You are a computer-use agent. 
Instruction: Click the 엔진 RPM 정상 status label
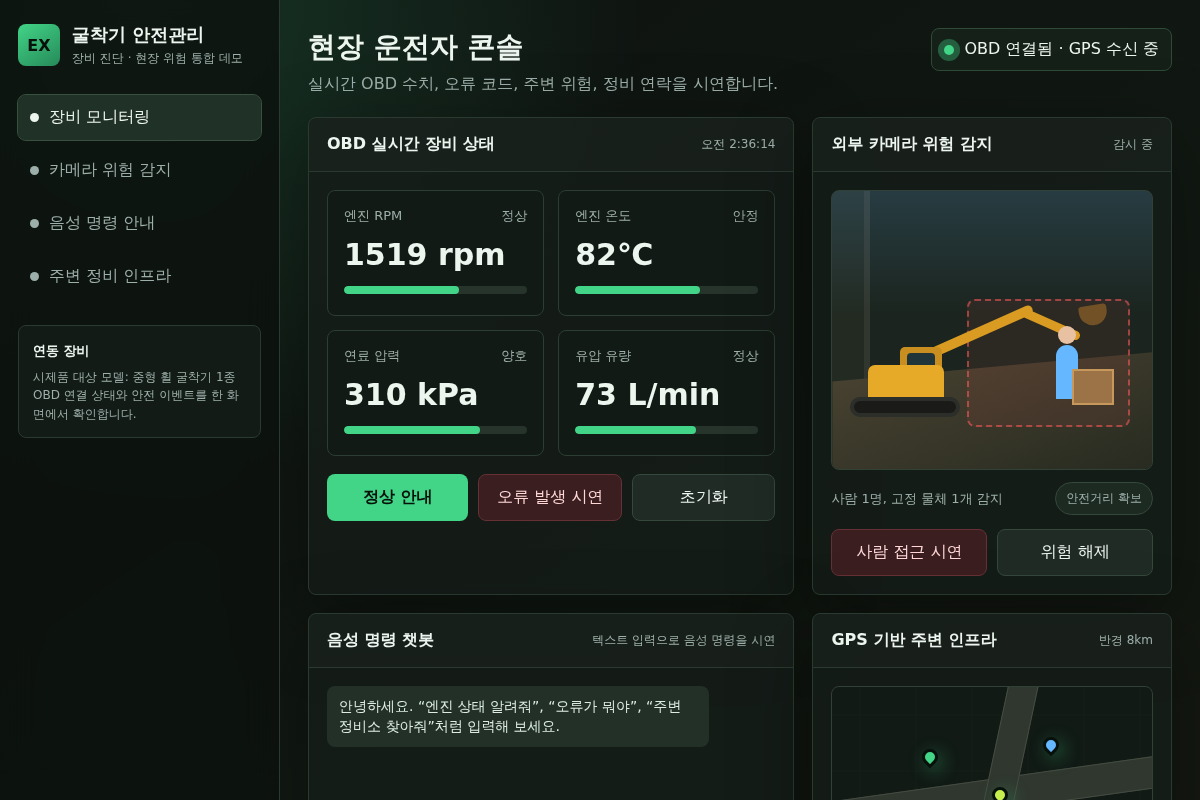coord(514,216)
